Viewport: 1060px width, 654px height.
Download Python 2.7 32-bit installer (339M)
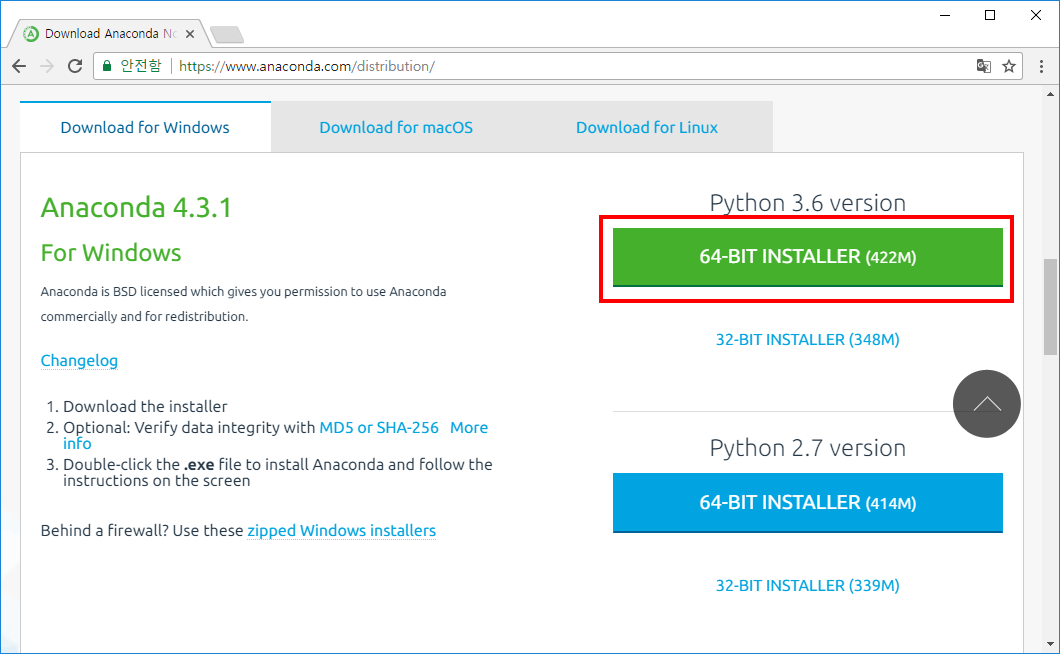click(808, 586)
